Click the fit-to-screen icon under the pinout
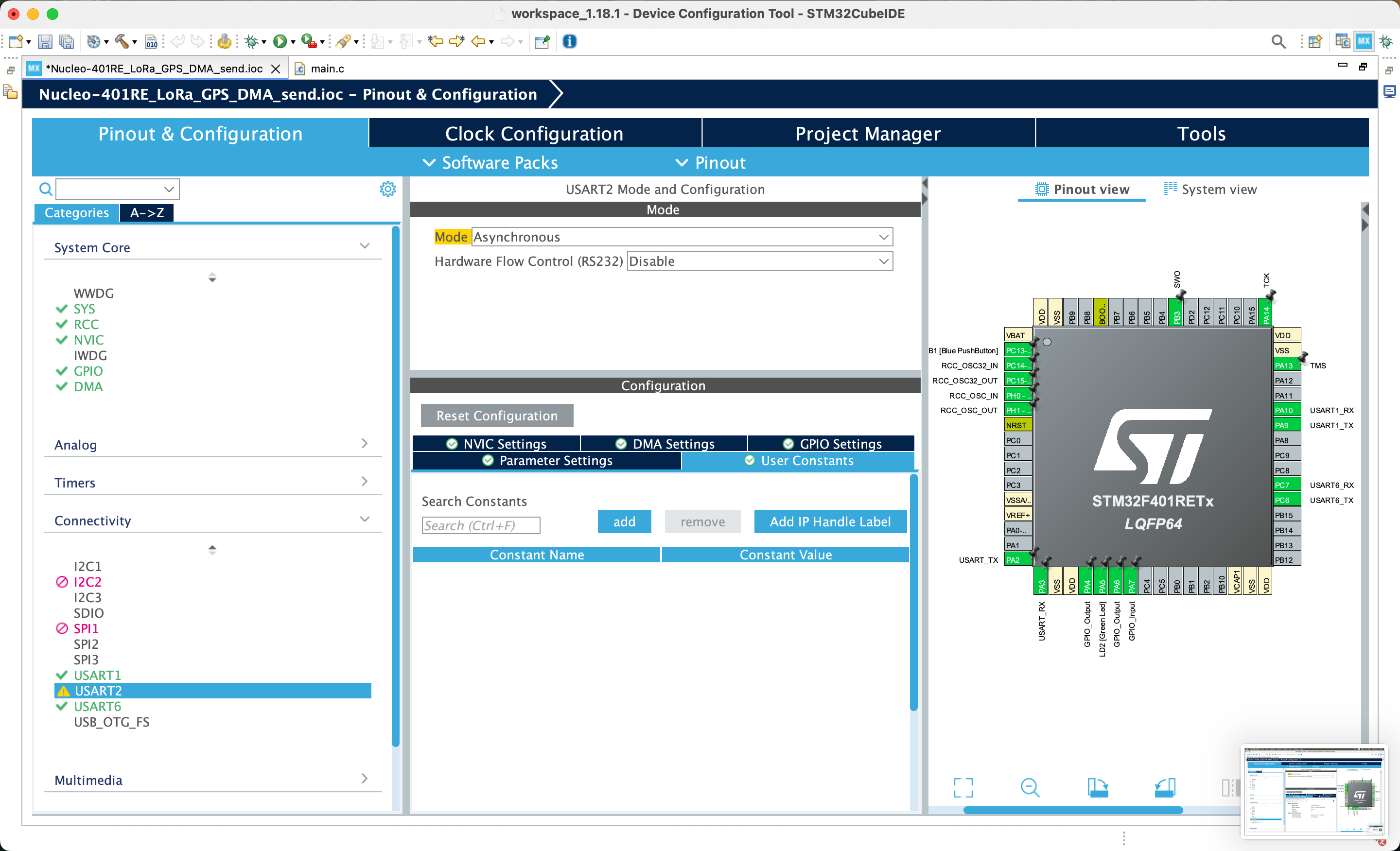The image size is (1400, 851). [x=963, y=787]
